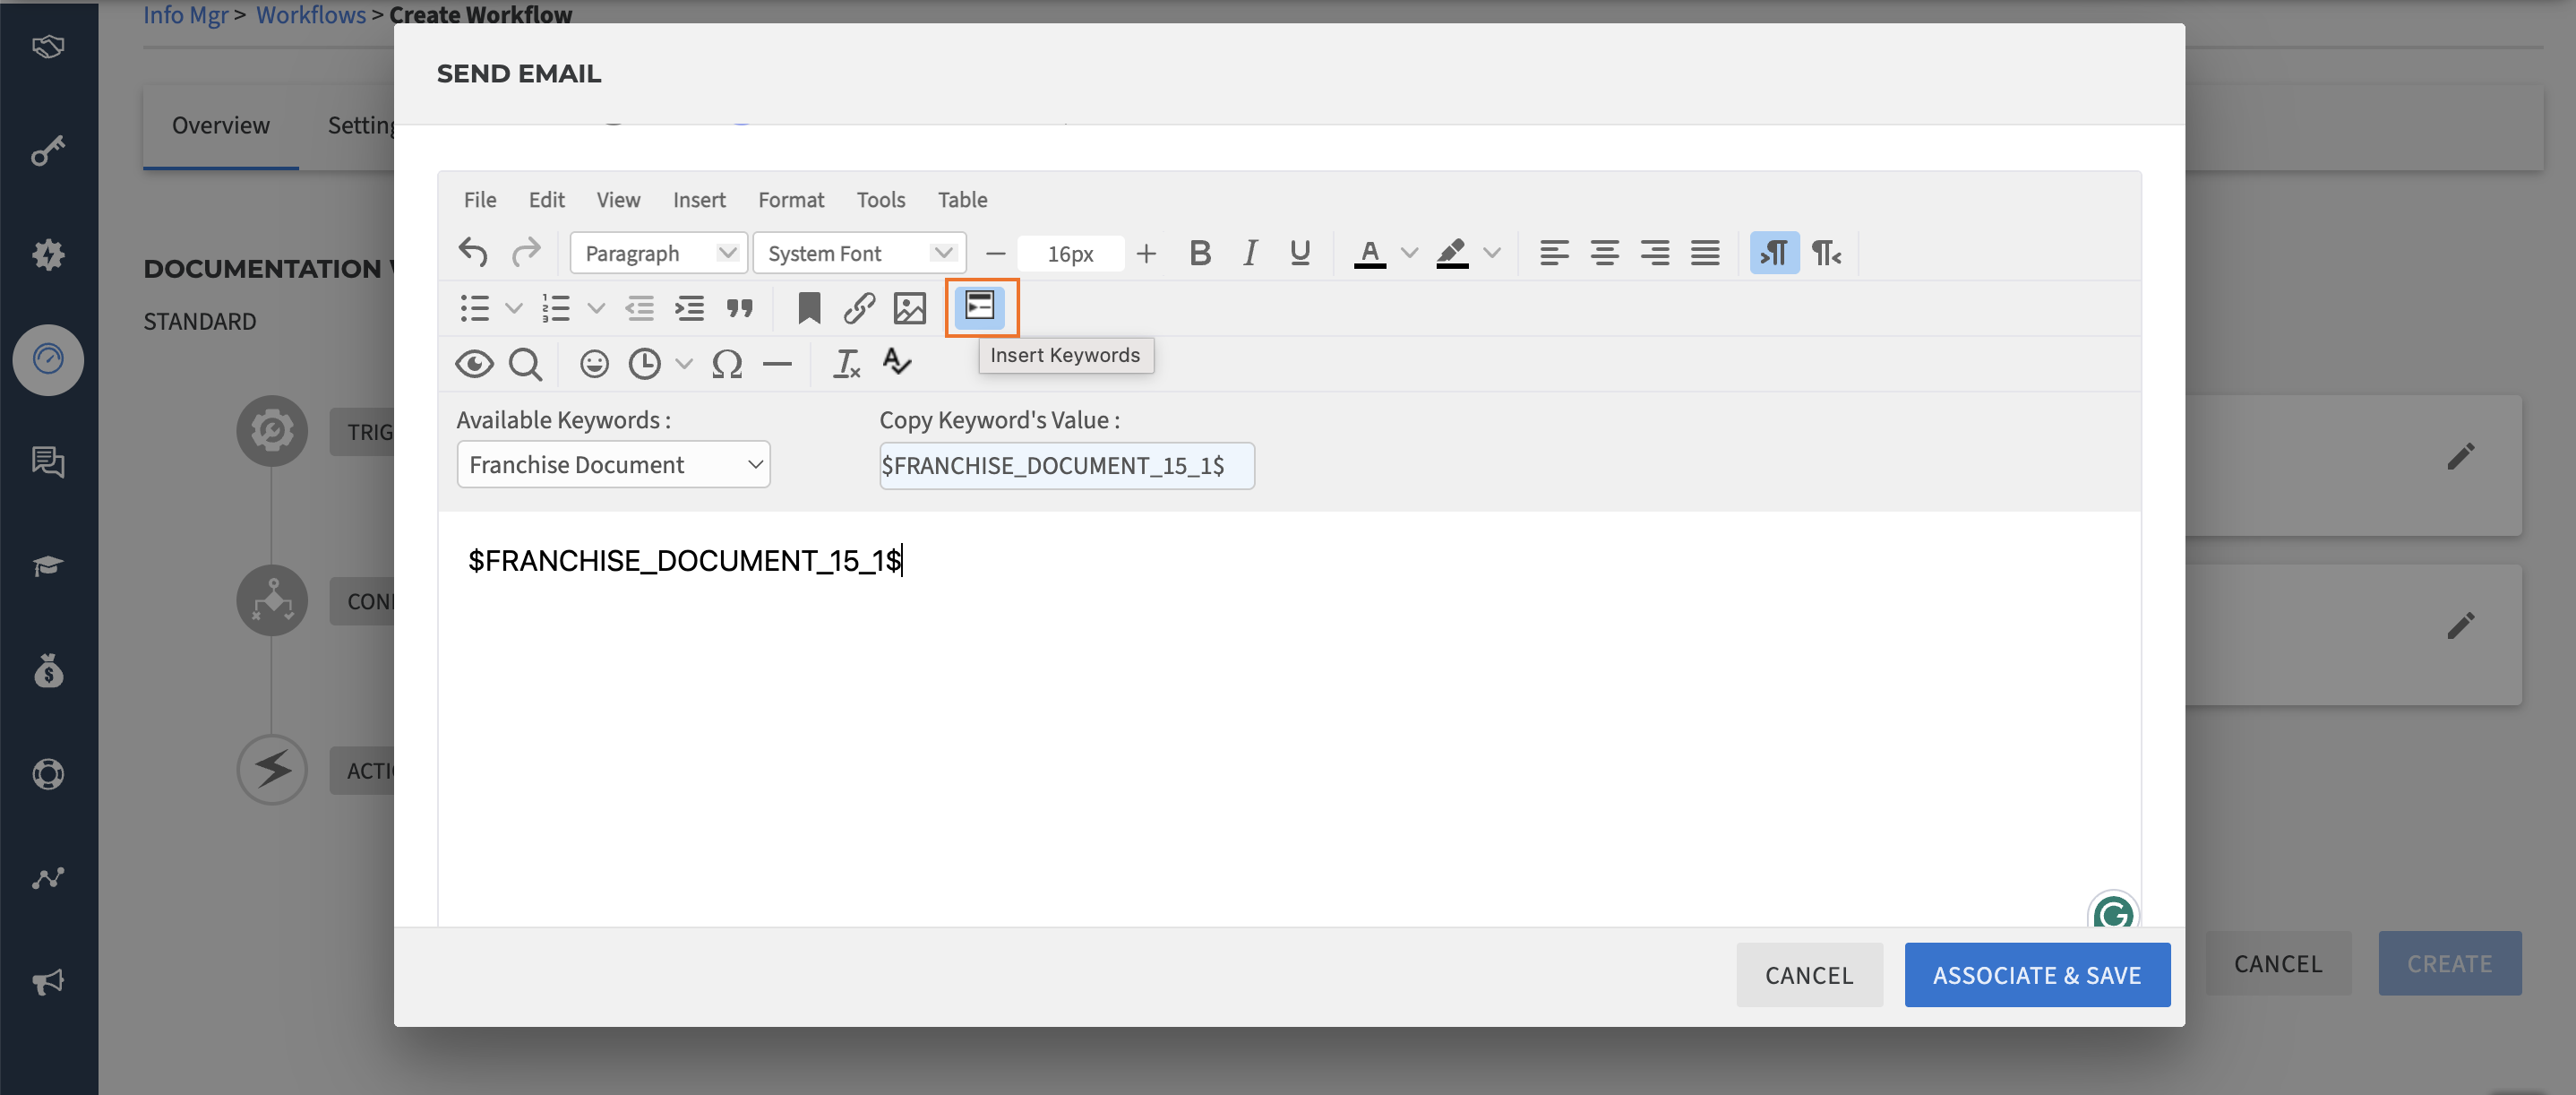This screenshot has height=1095, width=2576.
Task: Insert an image into the email
Action: 909,308
